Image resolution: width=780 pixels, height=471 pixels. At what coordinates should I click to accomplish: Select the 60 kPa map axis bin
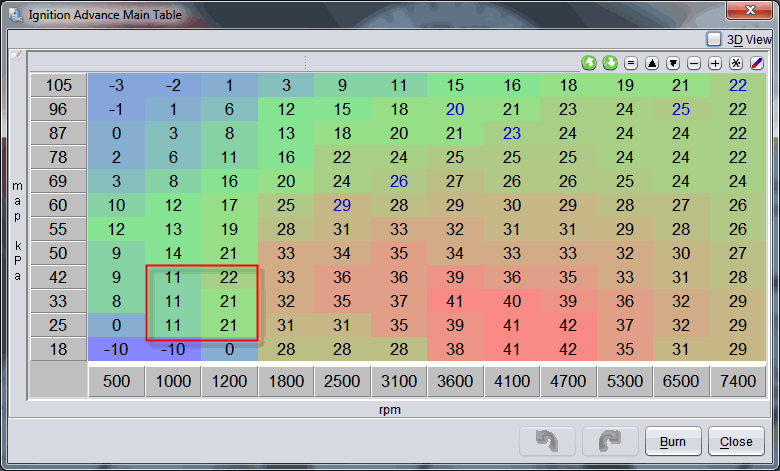59,205
